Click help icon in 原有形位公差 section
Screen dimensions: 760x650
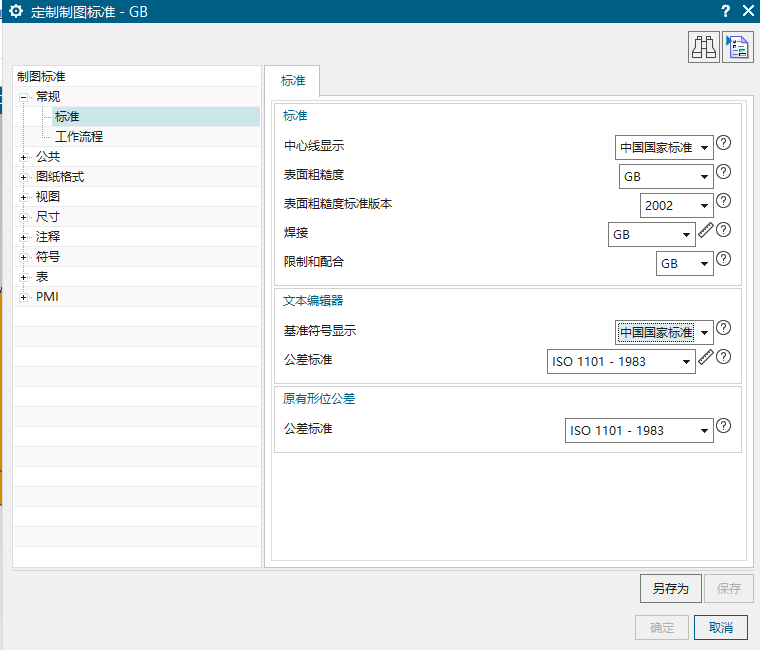724,426
